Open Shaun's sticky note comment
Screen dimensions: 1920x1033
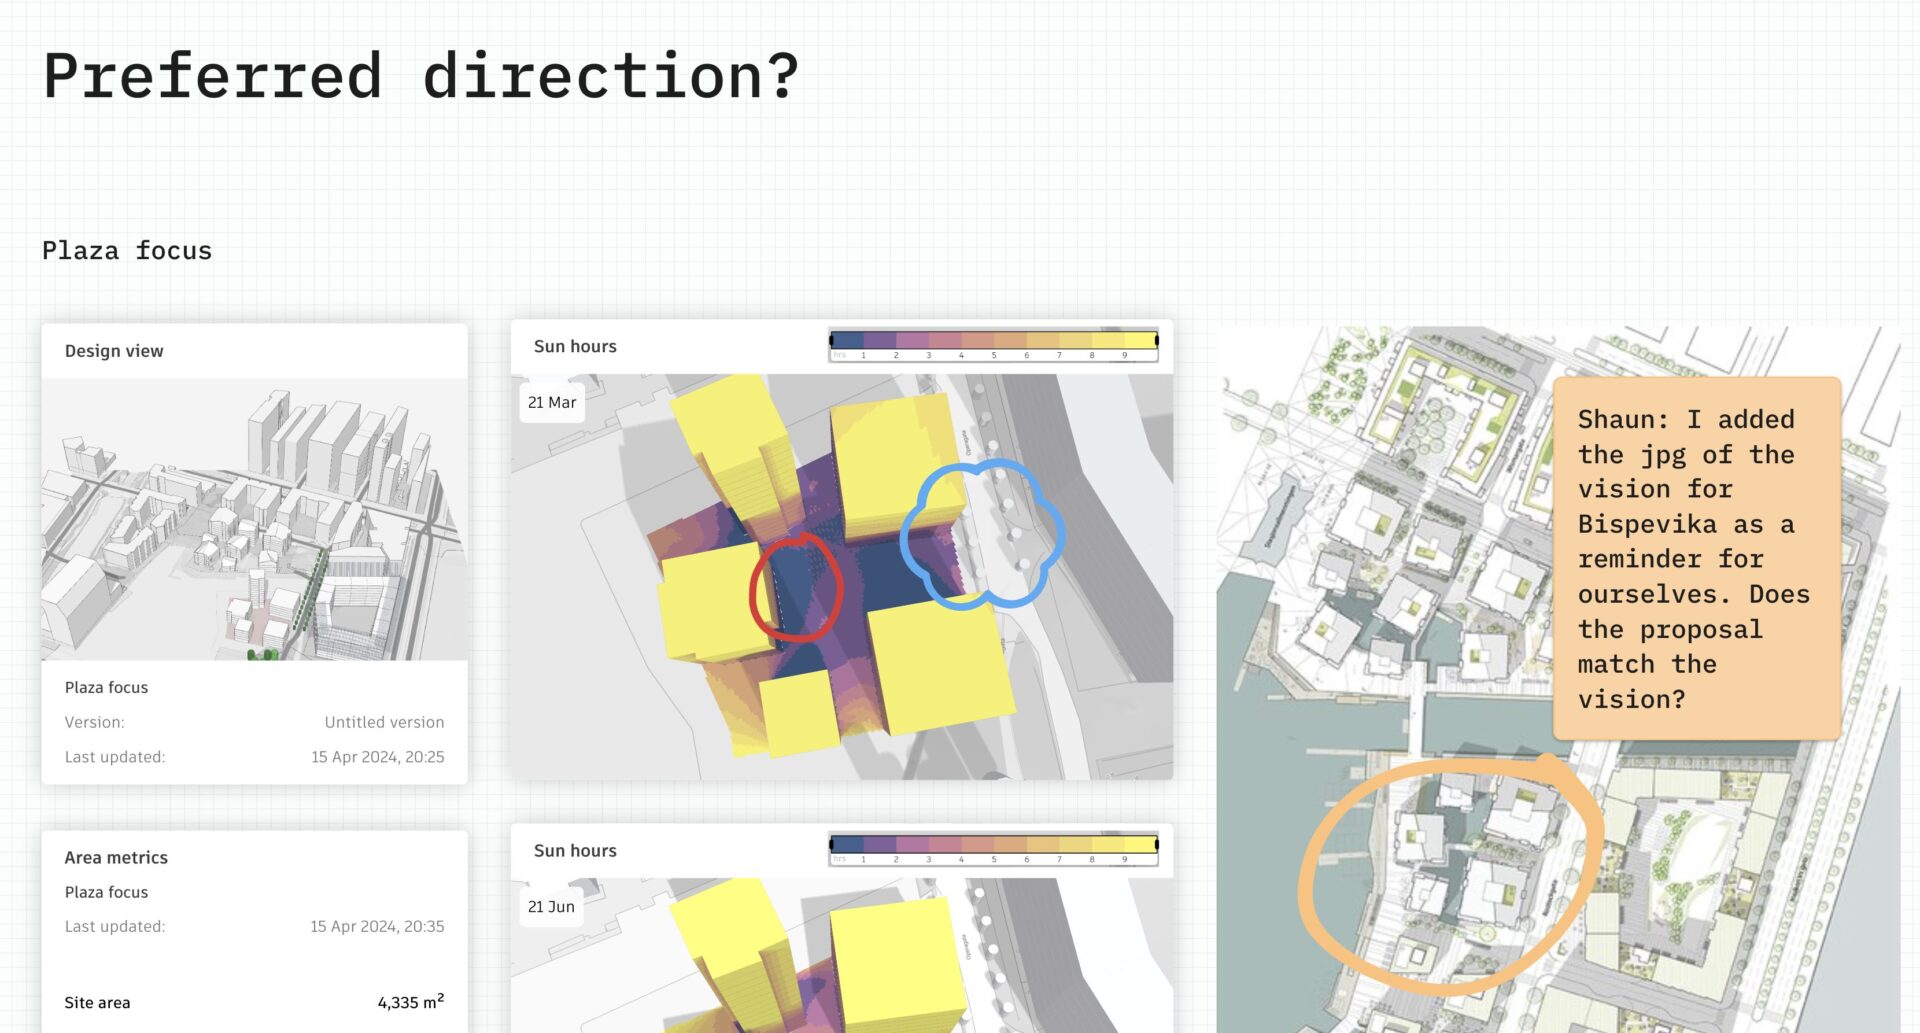[x=1697, y=558]
